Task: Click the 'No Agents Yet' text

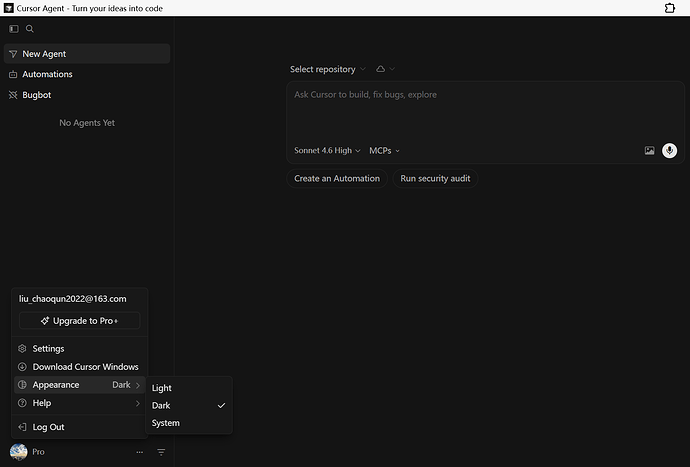Action: [x=87, y=123]
